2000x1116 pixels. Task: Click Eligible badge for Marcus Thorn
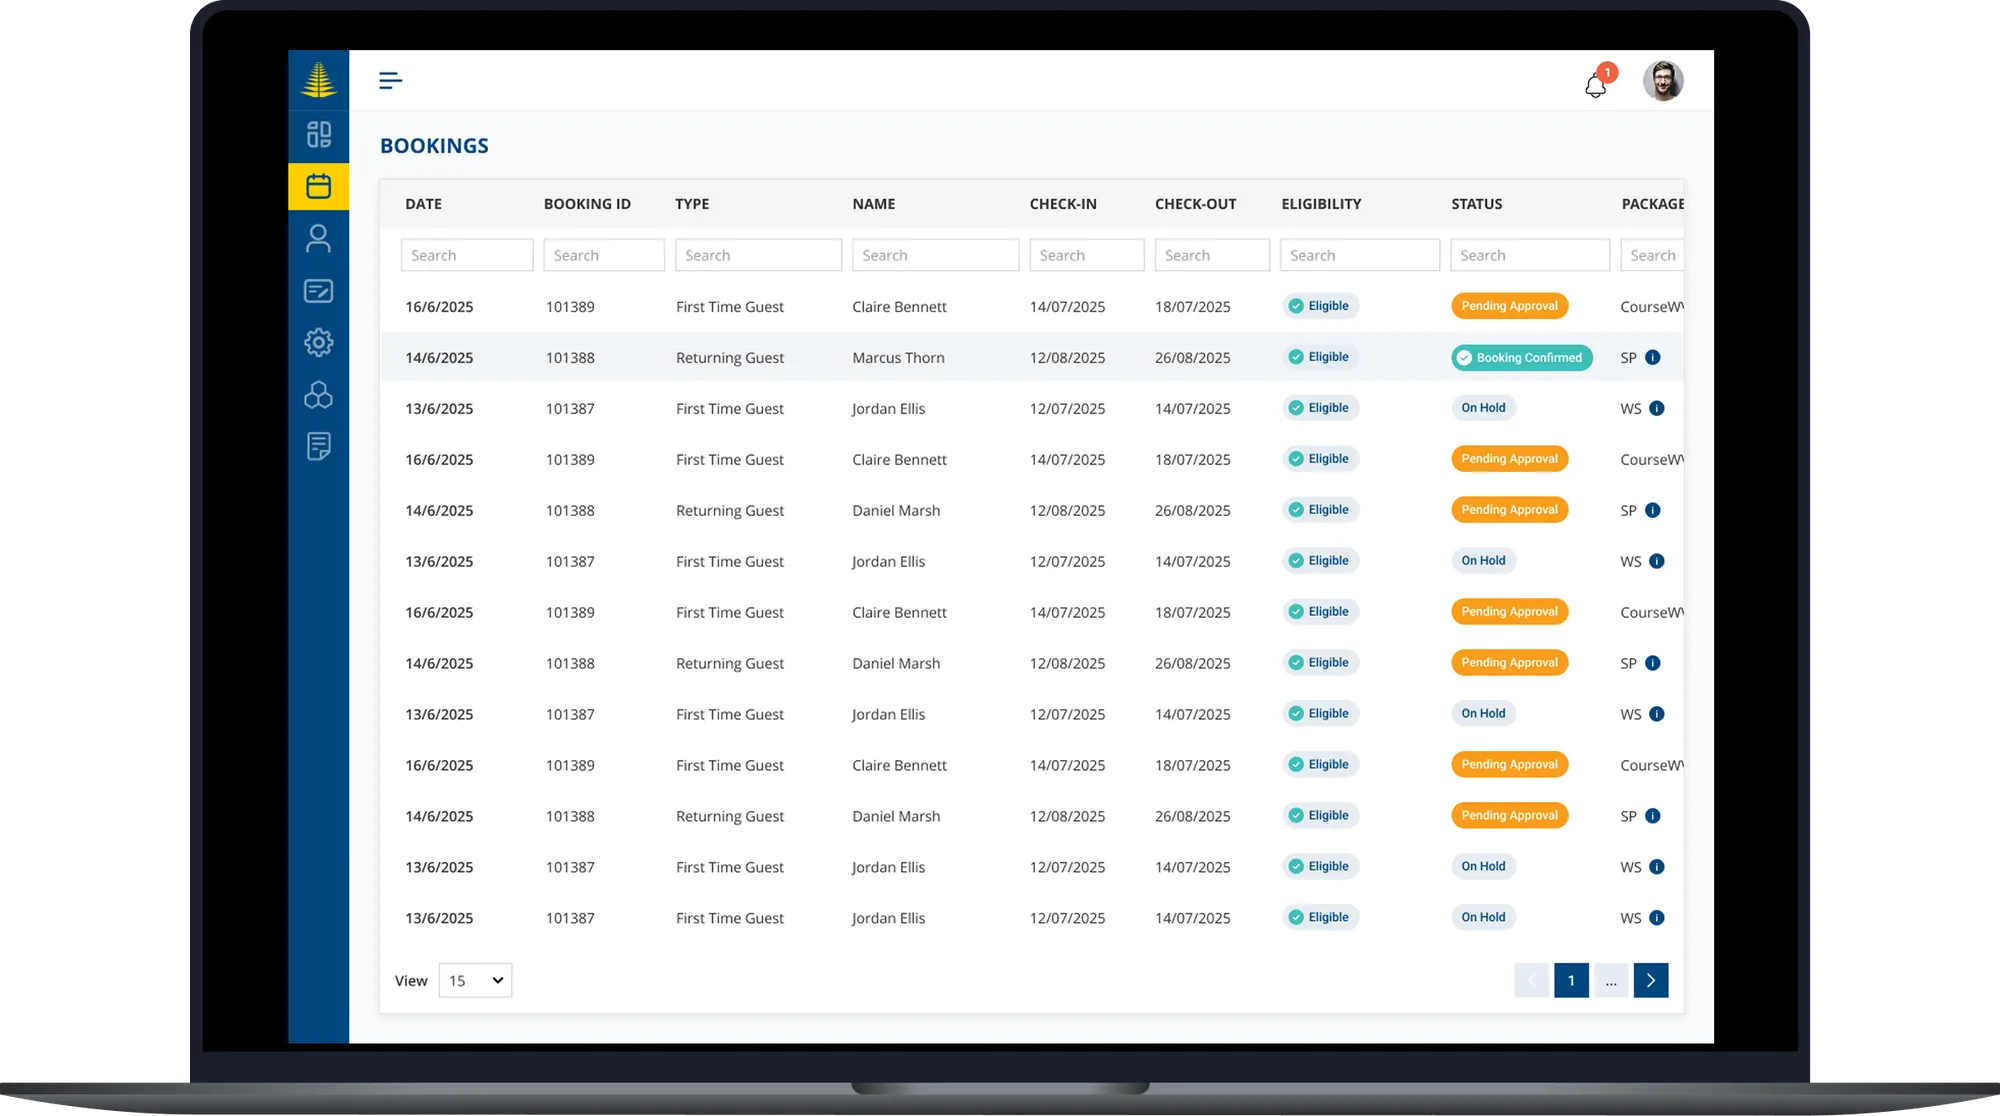[x=1319, y=357]
